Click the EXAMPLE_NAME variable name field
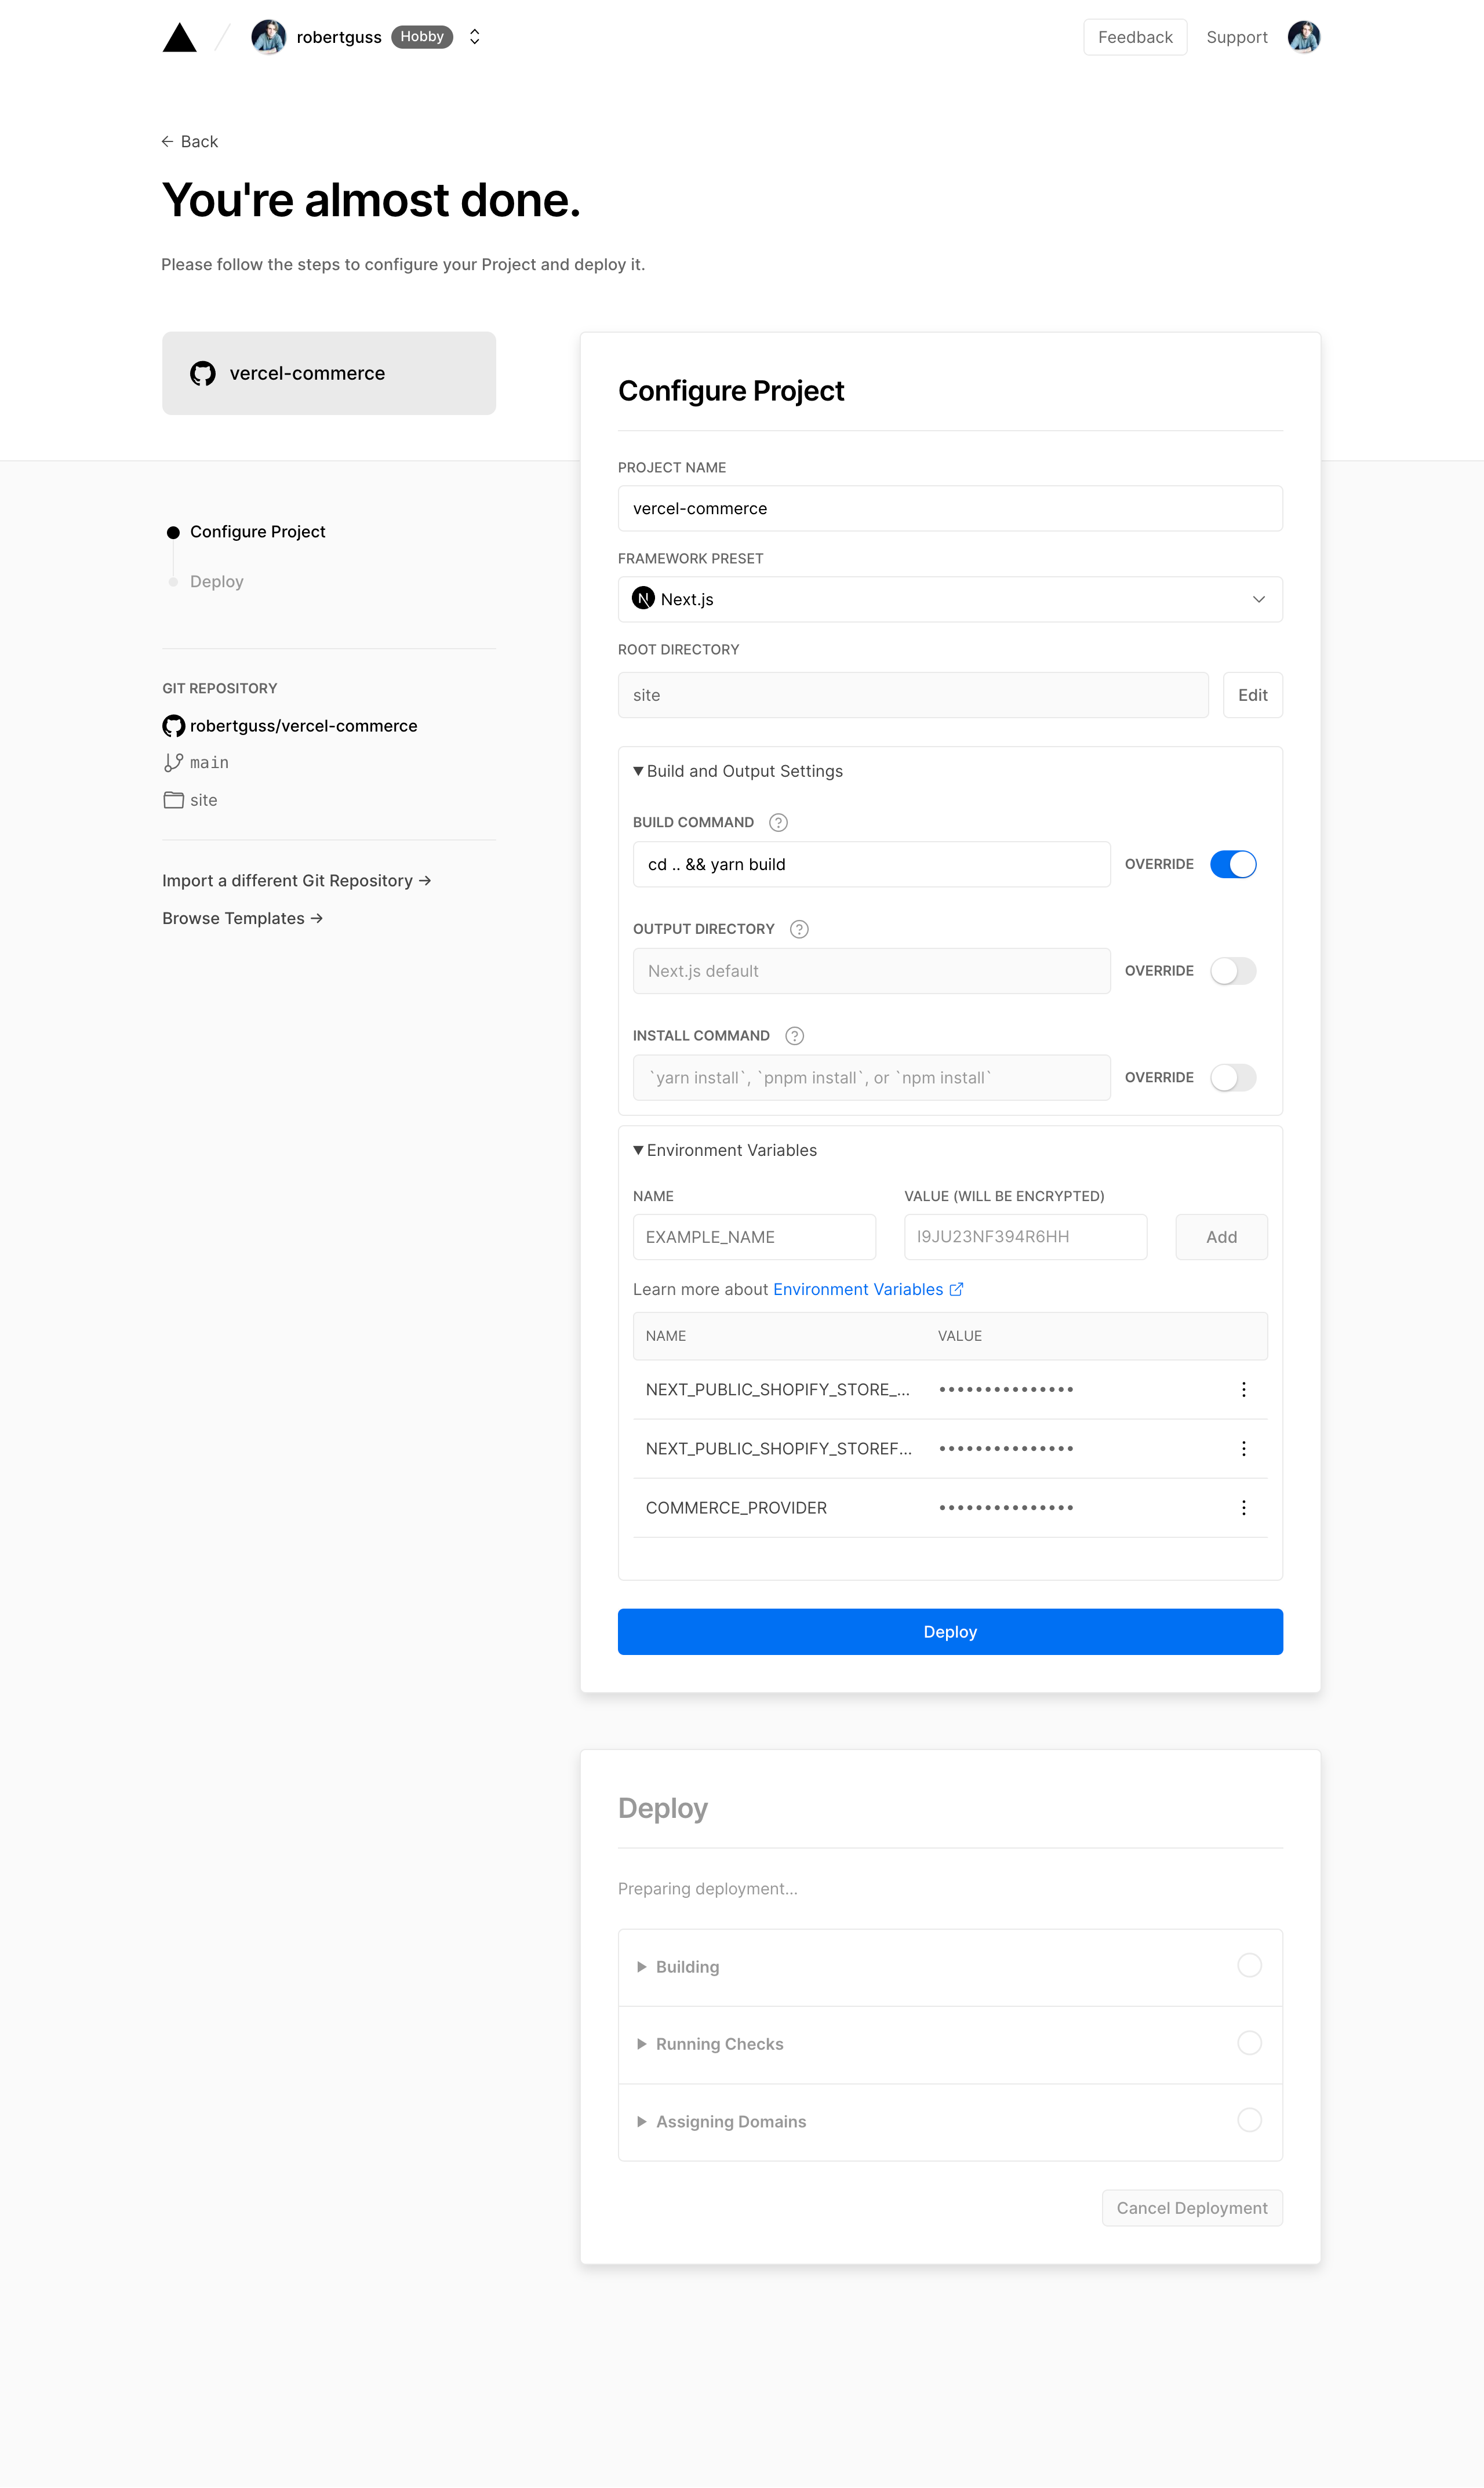 coord(754,1238)
